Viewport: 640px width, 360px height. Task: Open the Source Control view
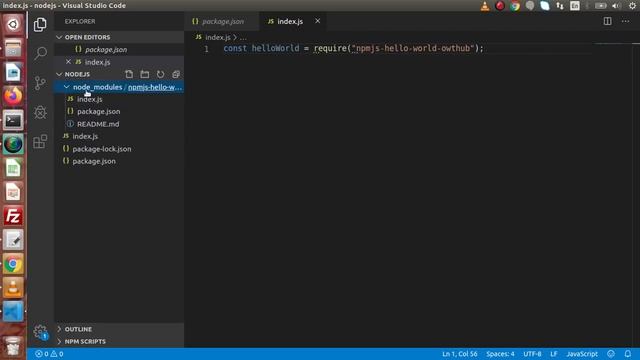[x=40, y=83]
